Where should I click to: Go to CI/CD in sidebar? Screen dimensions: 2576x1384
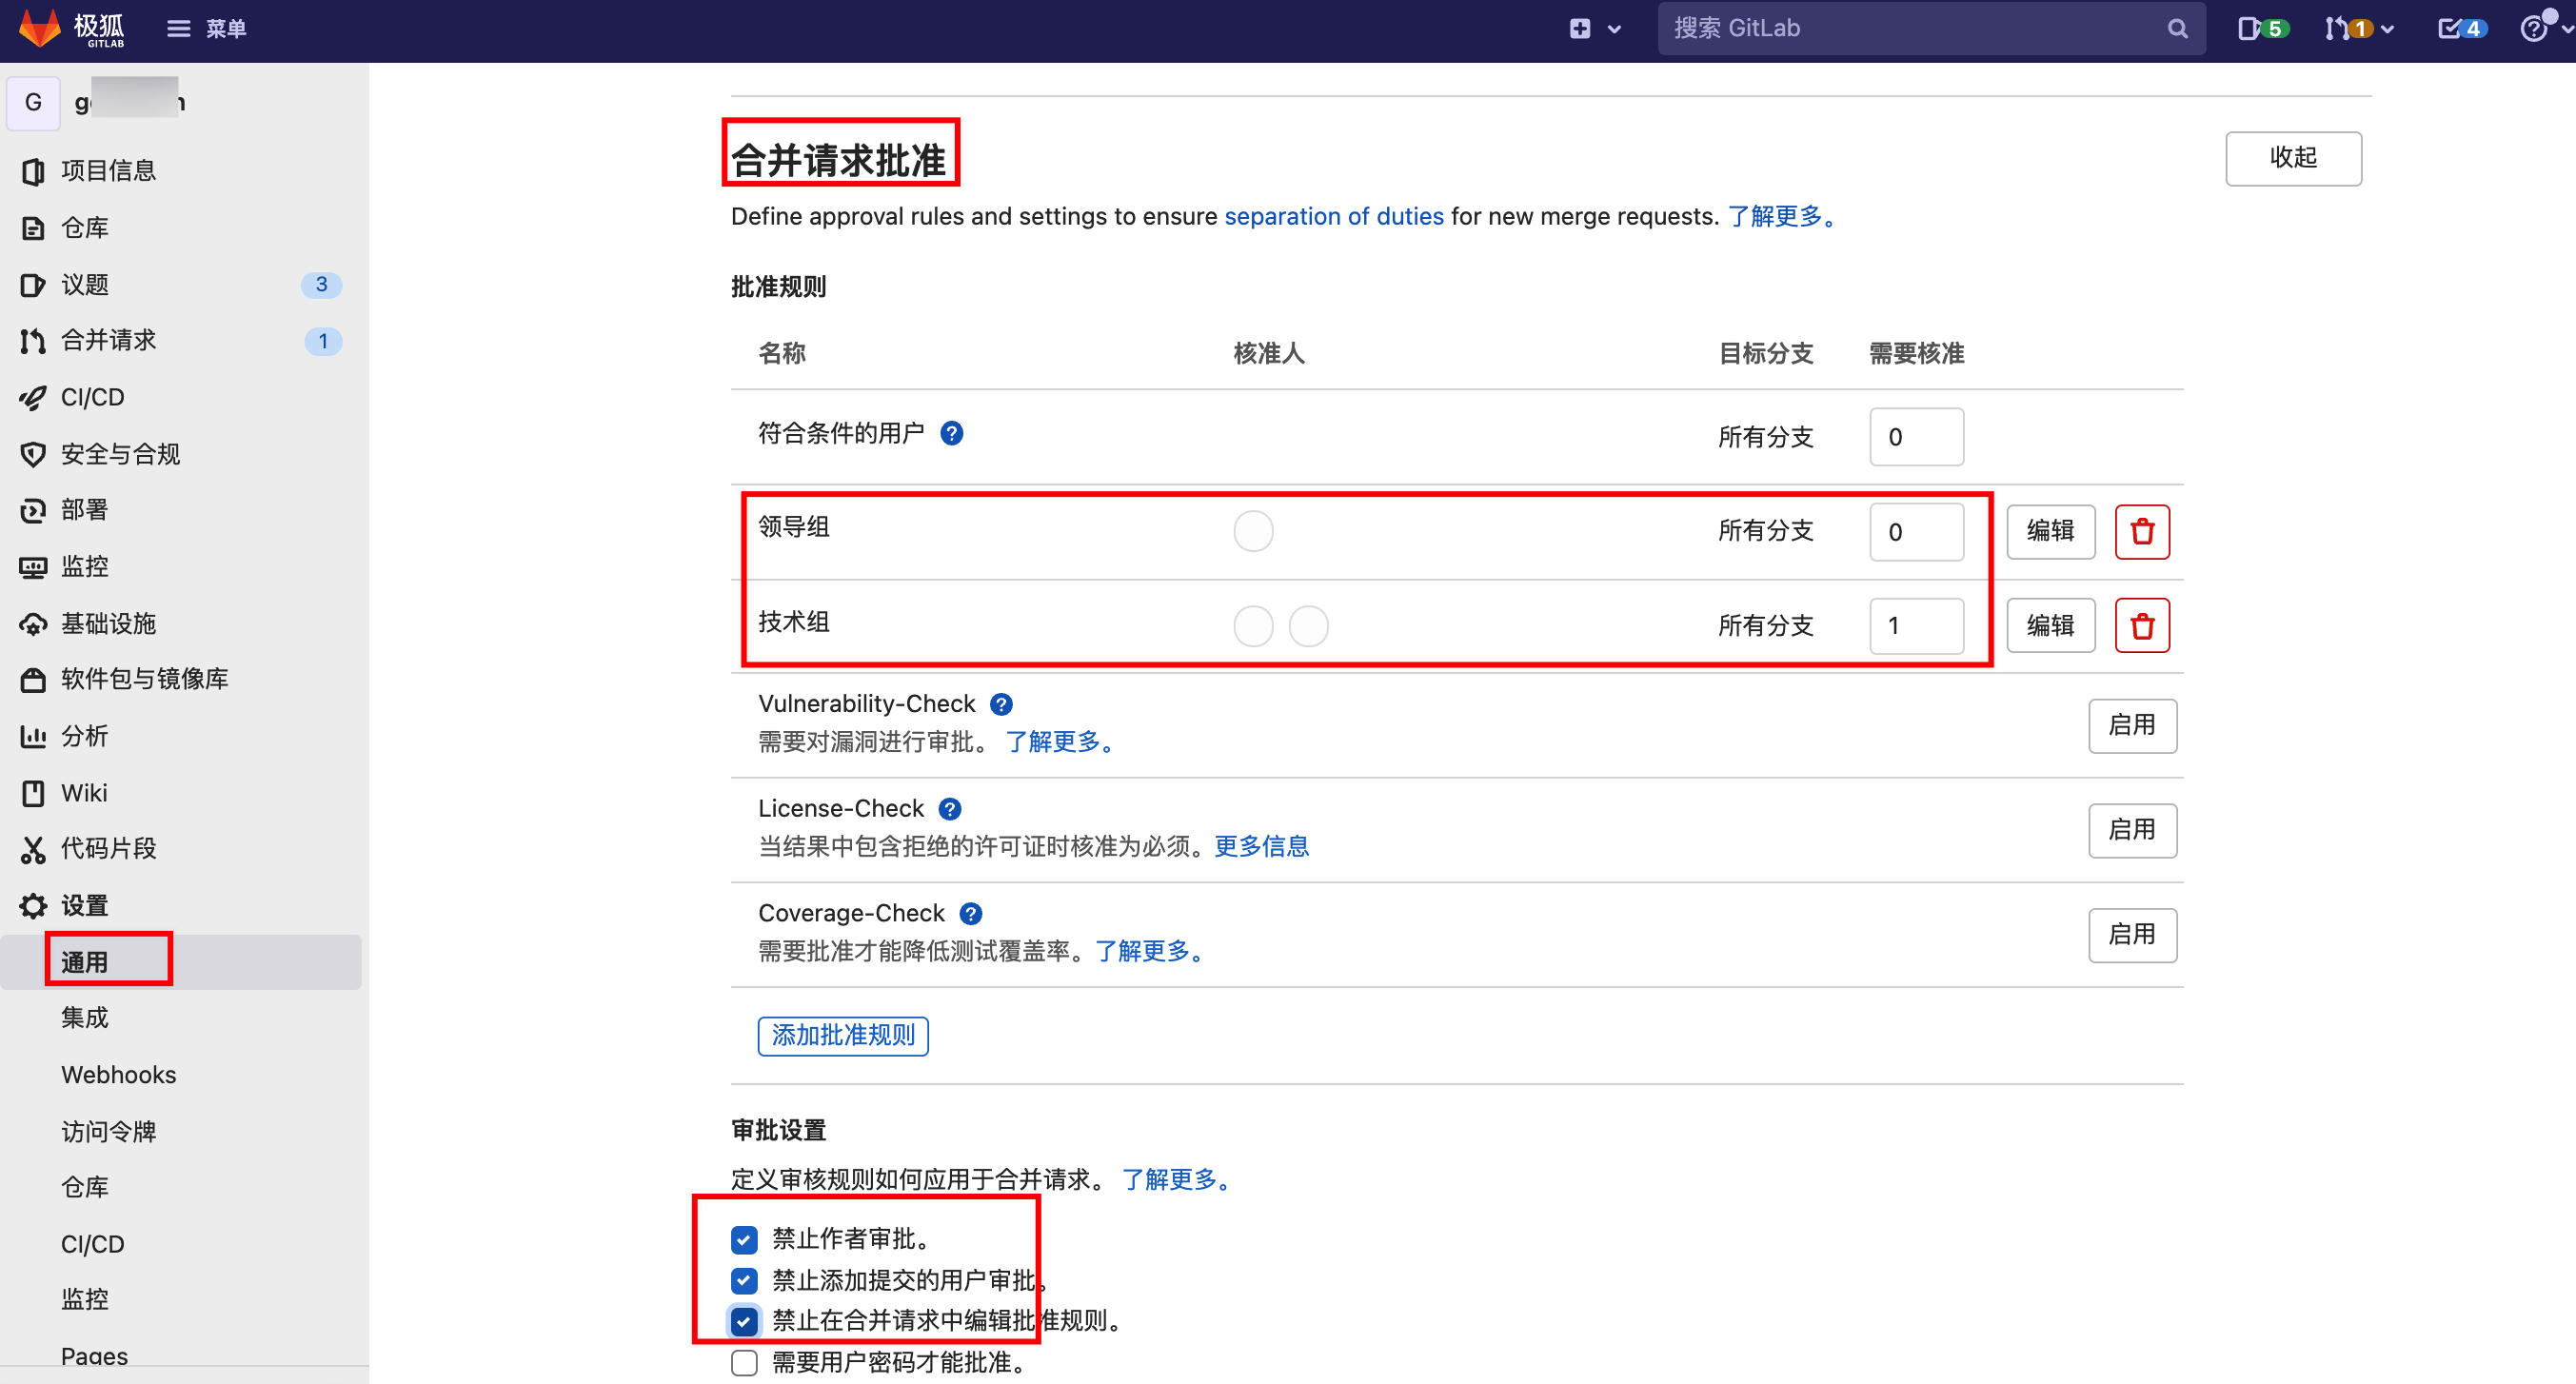click(92, 397)
